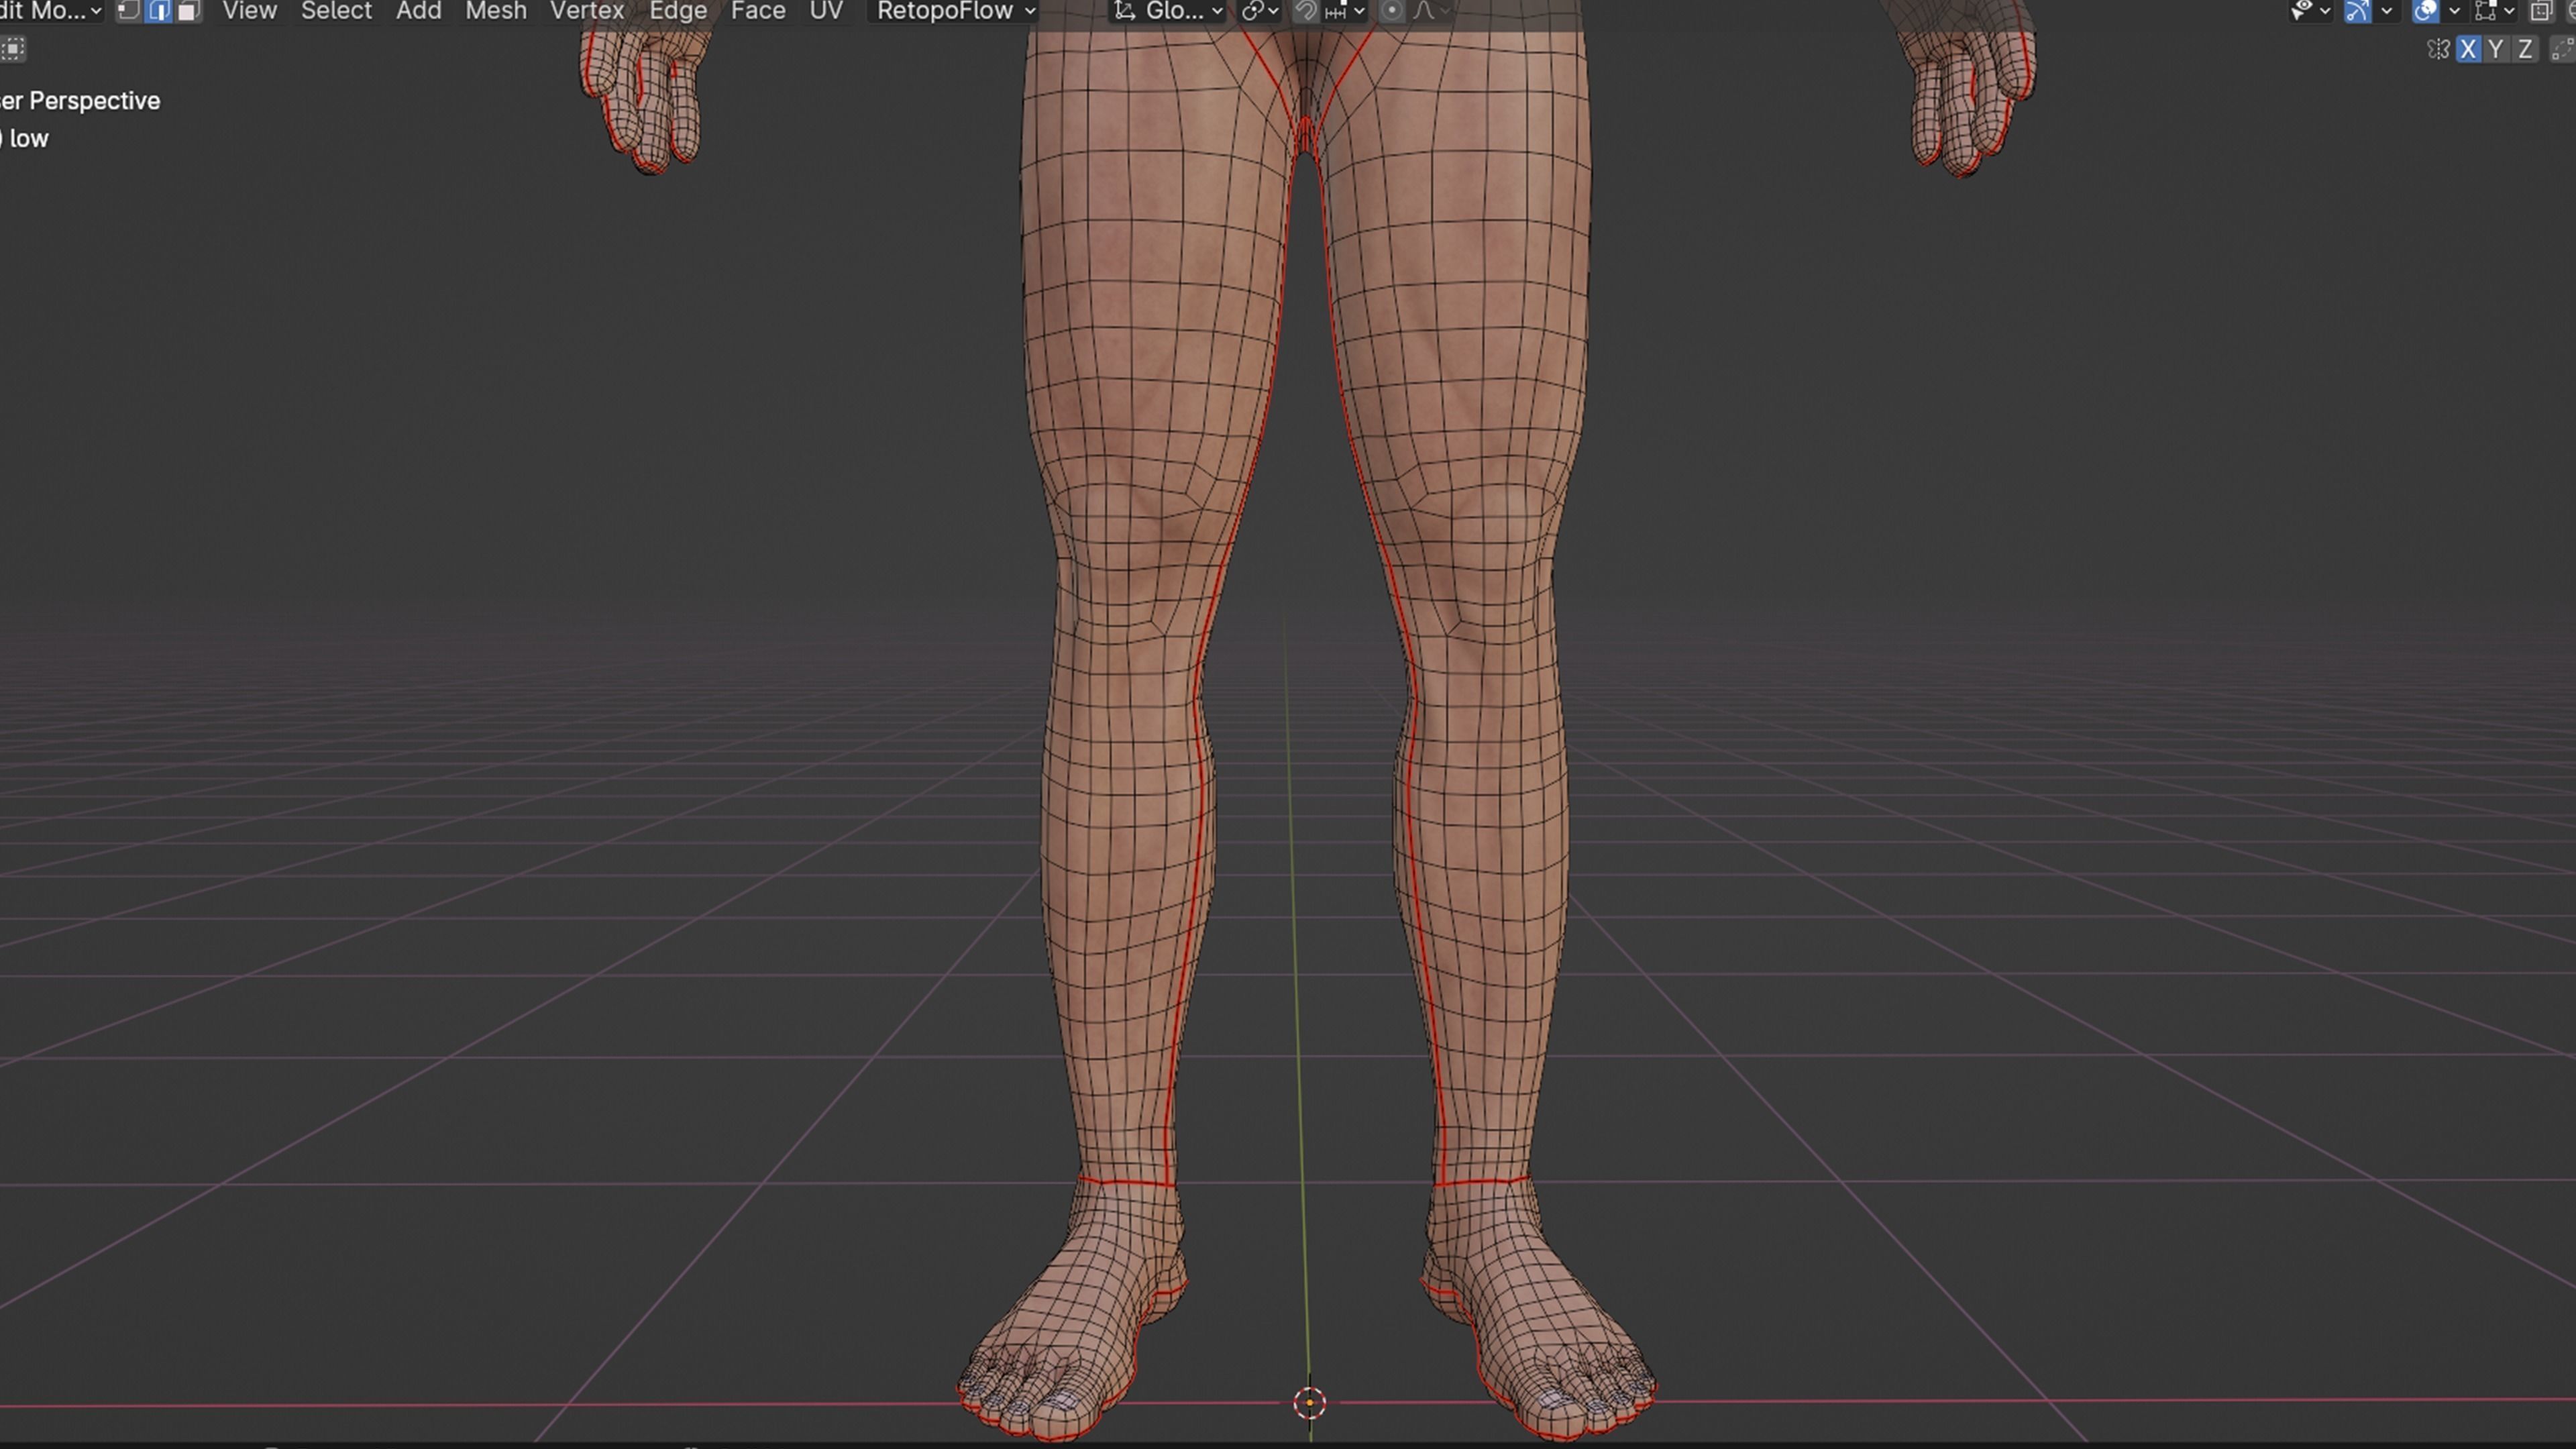
Task: Open the RetopoFlow dropdown
Action: pyautogui.click(x=955, y=11)
